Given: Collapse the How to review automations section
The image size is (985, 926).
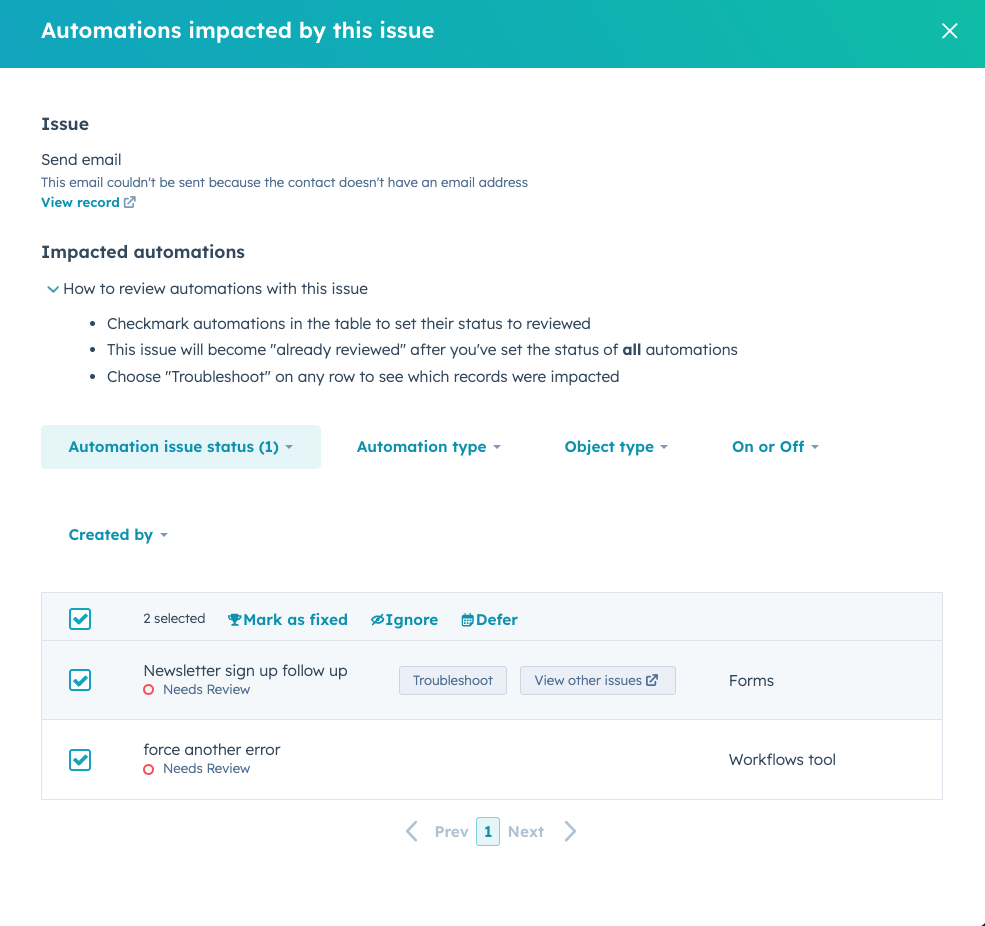Looking at the screenshot, I should (x=53, y=289).
